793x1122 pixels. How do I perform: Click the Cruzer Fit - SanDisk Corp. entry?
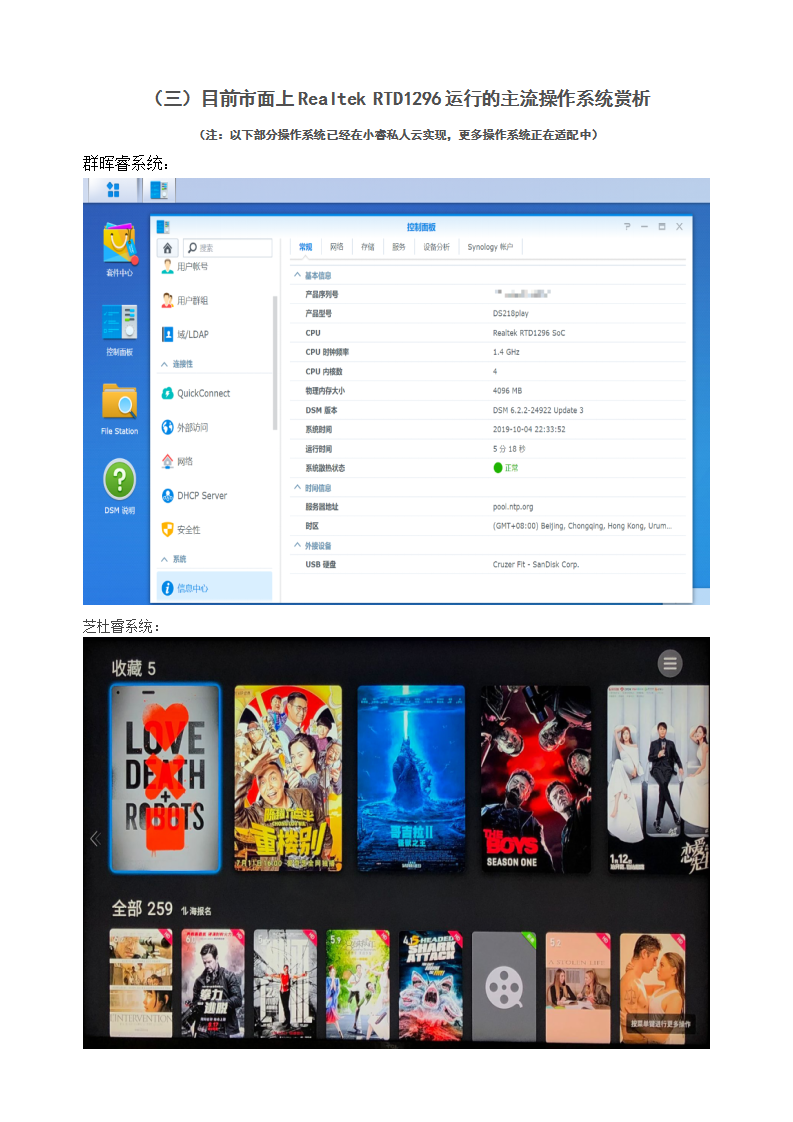pyautogui.click(x=536, y=565)
